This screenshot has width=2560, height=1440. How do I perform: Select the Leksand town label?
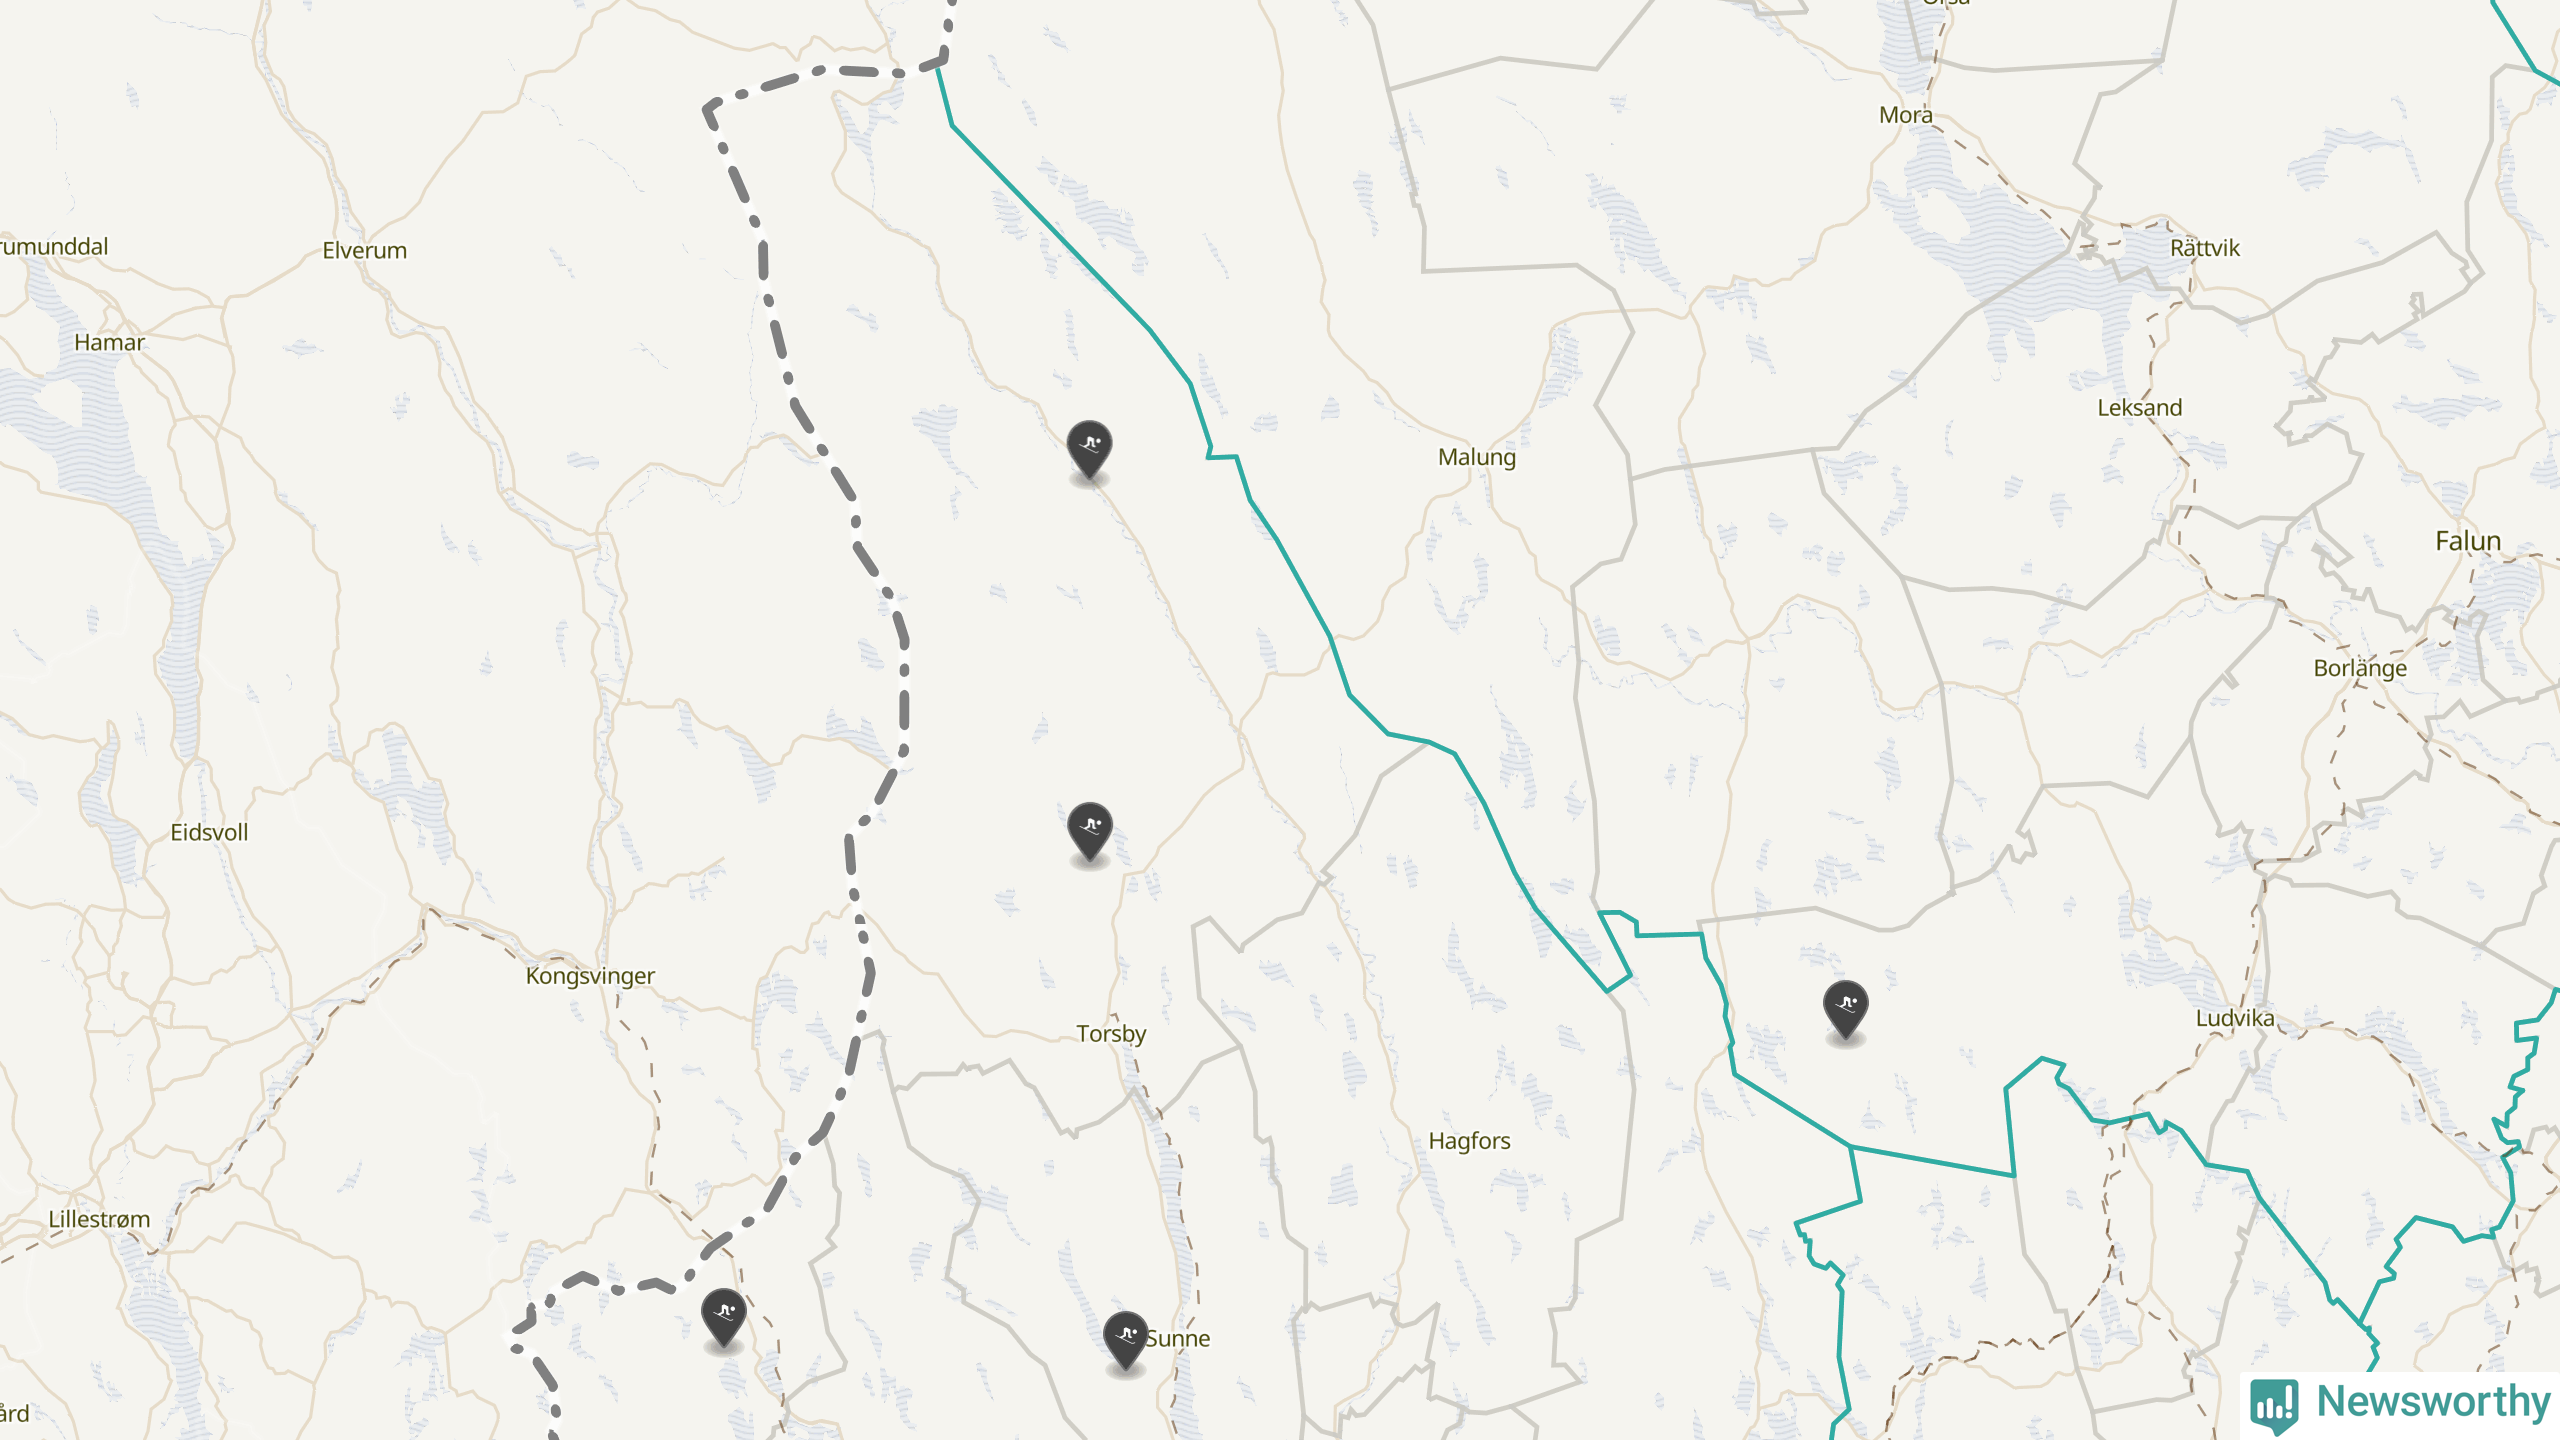[x=2140, y=408]
